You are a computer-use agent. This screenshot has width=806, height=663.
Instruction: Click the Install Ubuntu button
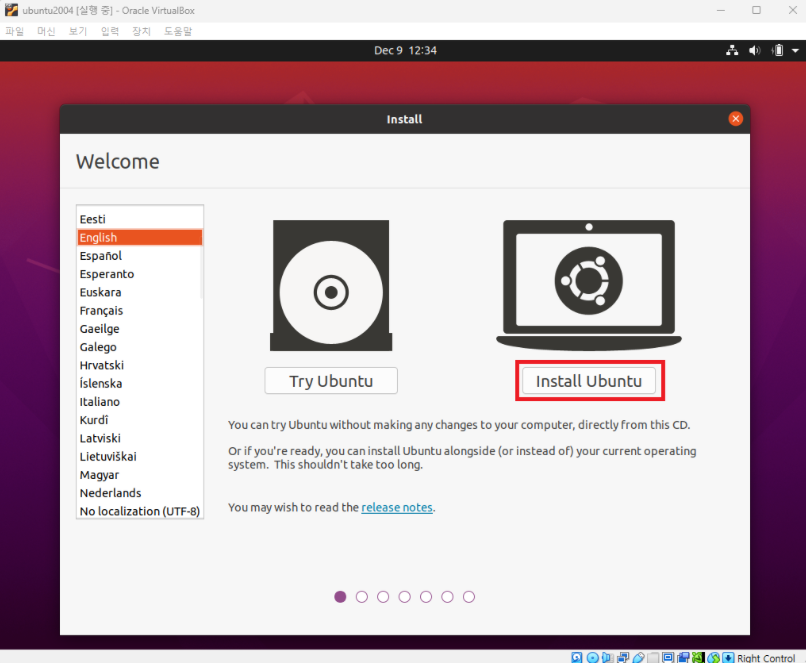point(589,381)
